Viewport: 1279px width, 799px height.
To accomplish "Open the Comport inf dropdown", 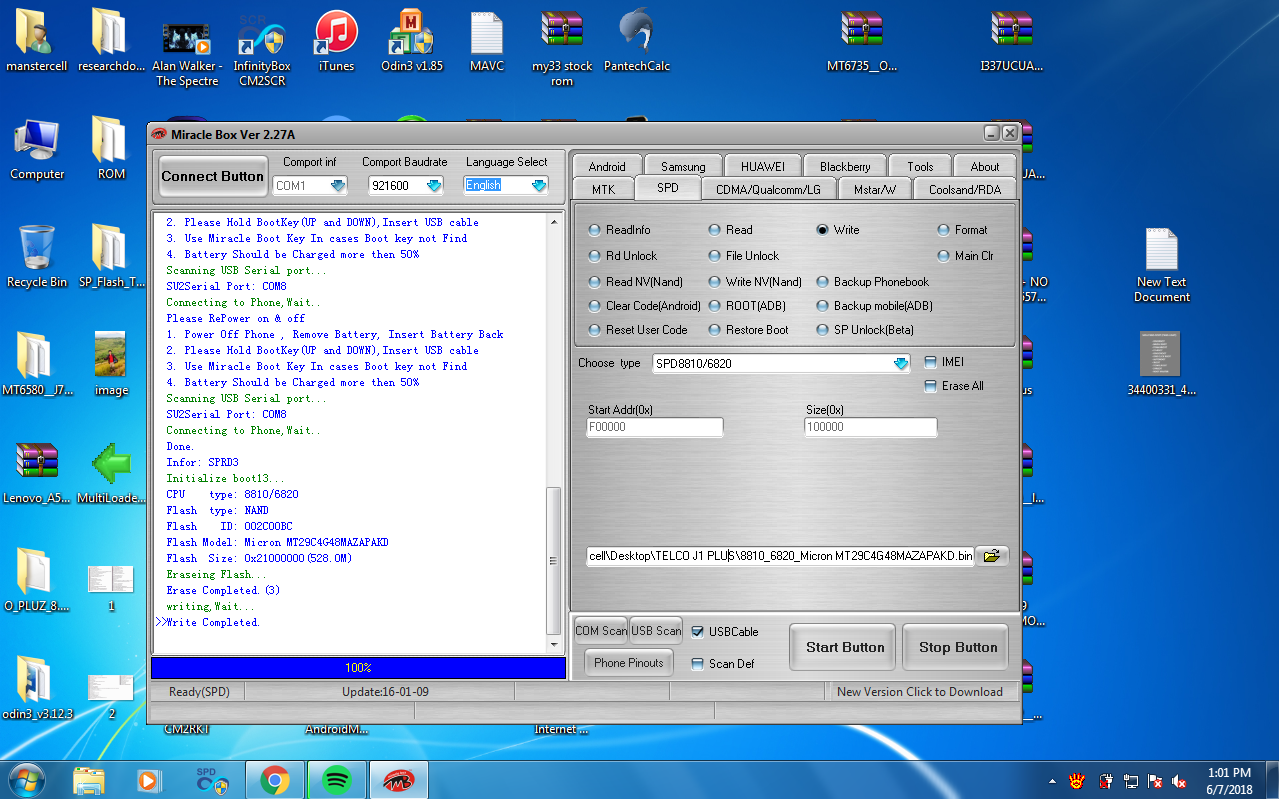I will pyautogui.click(x=338, y=185).
